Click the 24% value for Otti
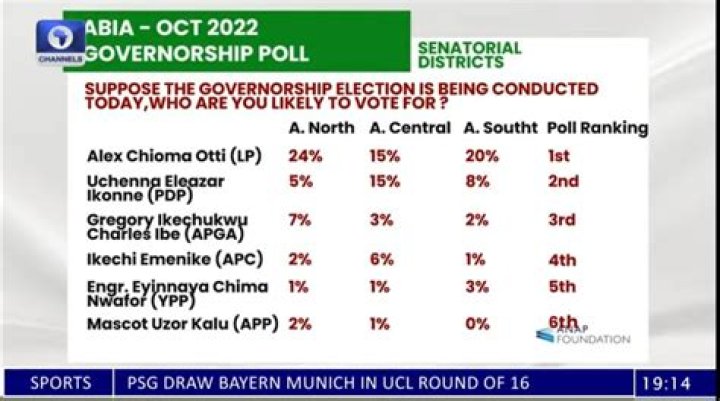Image resolution: width=720 pixels, height=401 pixels. click(303, 156)
